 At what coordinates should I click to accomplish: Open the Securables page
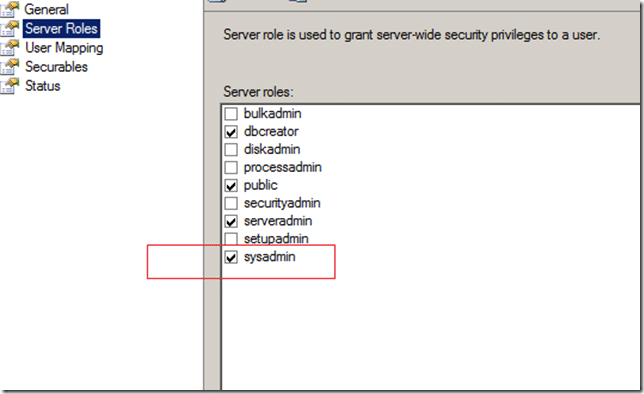(56, 67)
